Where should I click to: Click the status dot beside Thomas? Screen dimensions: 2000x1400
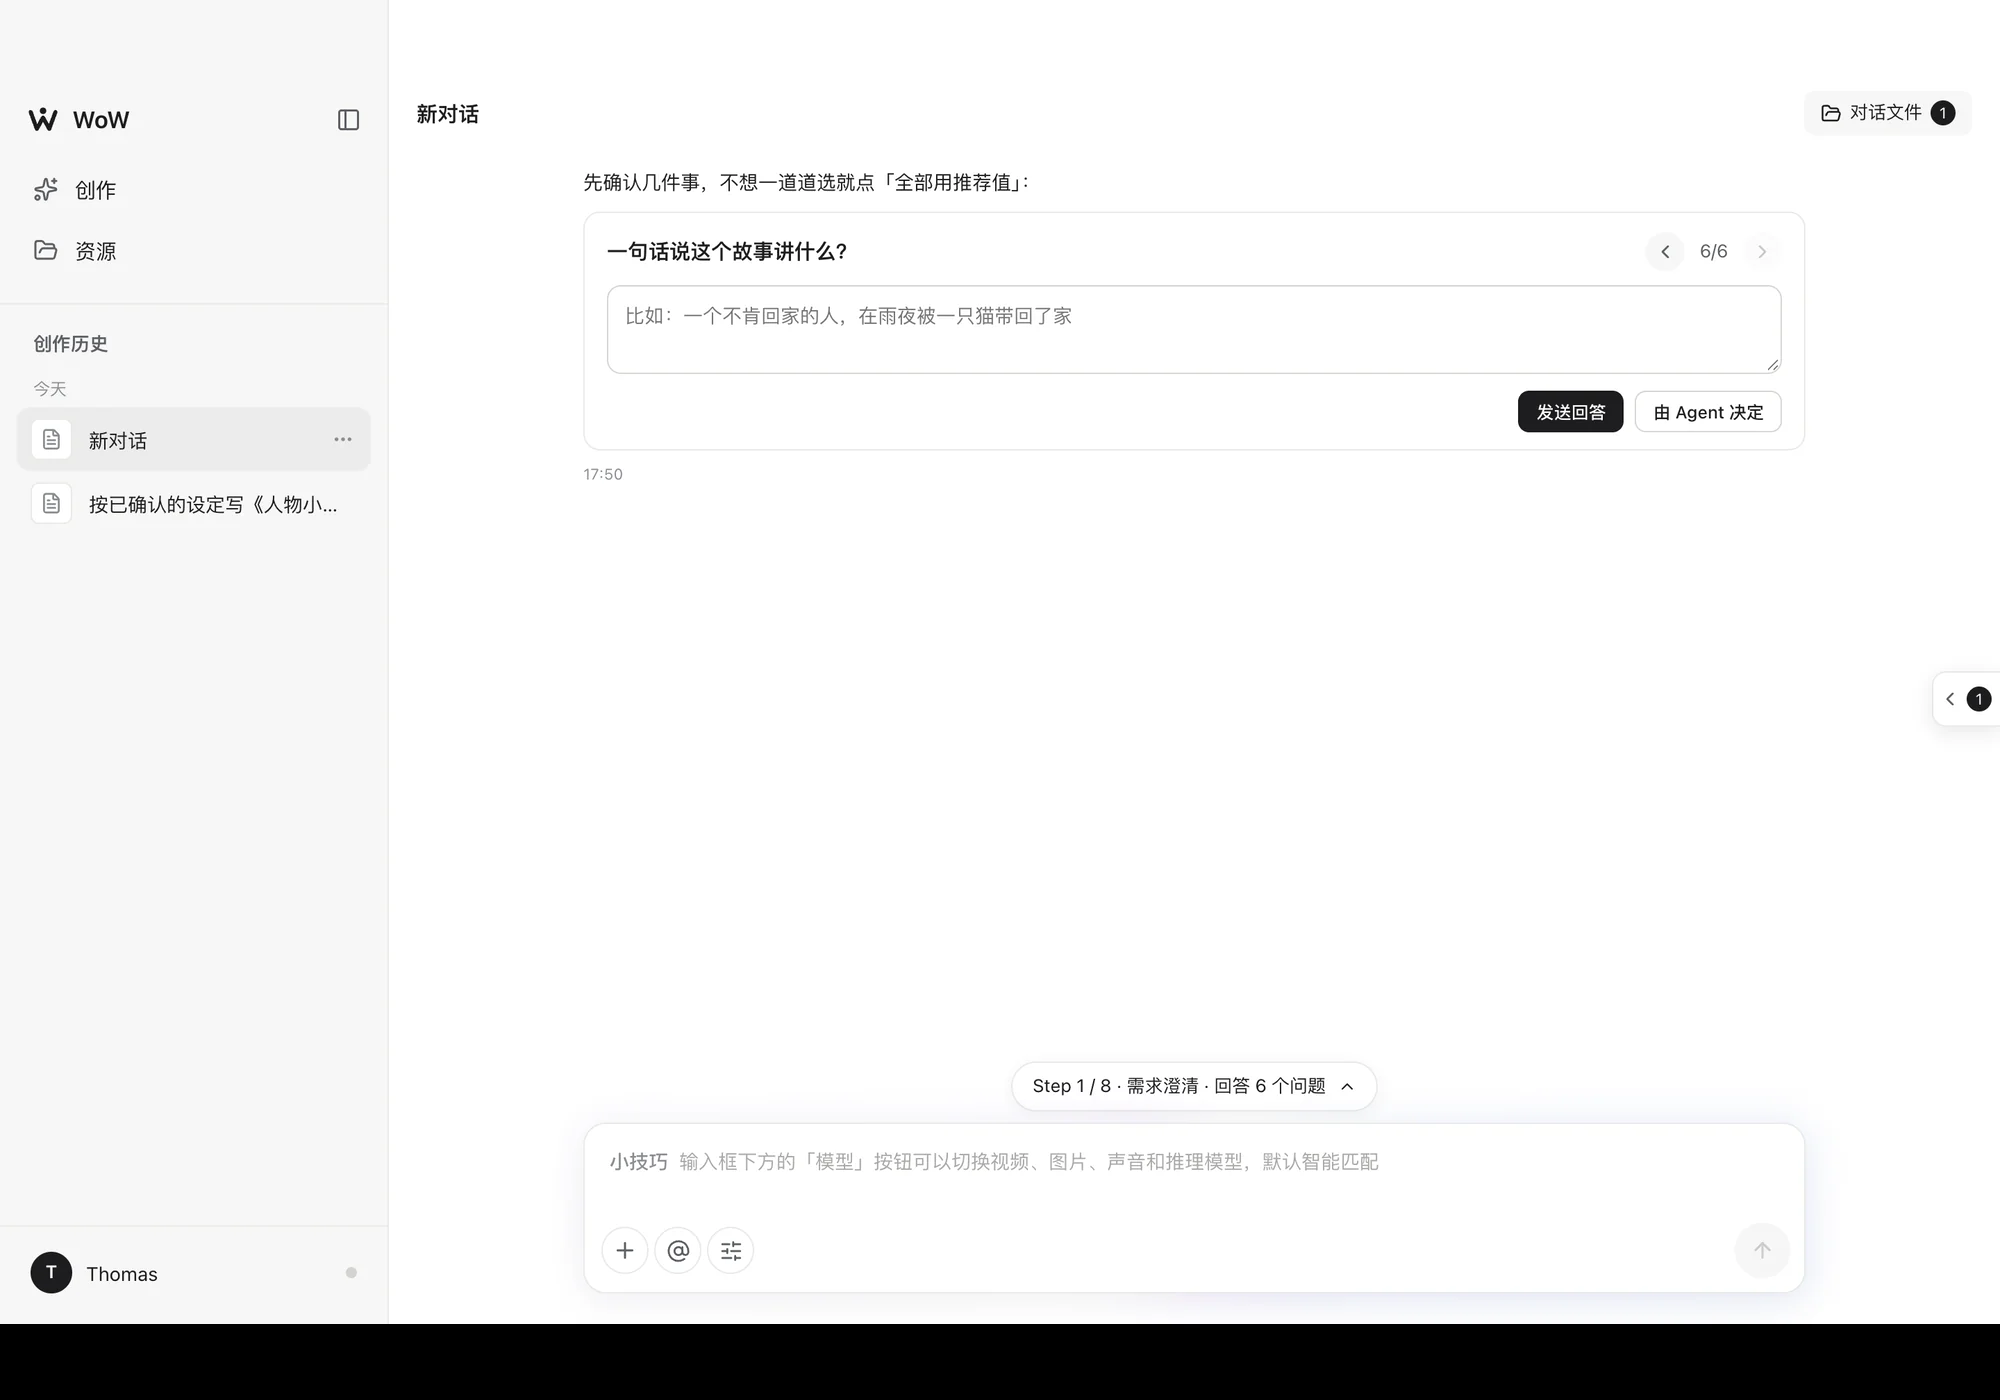(x=351, y=1273)
